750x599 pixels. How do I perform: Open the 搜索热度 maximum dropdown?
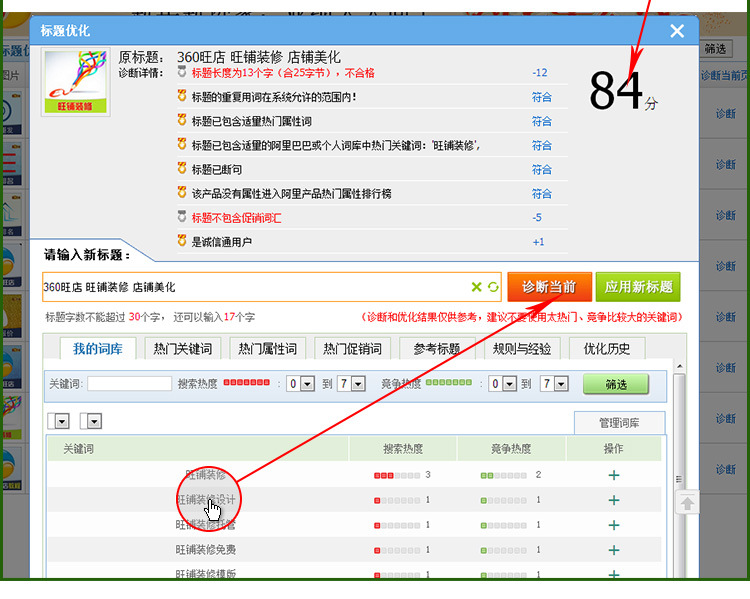pyautogui.click(x=352, y=384)
